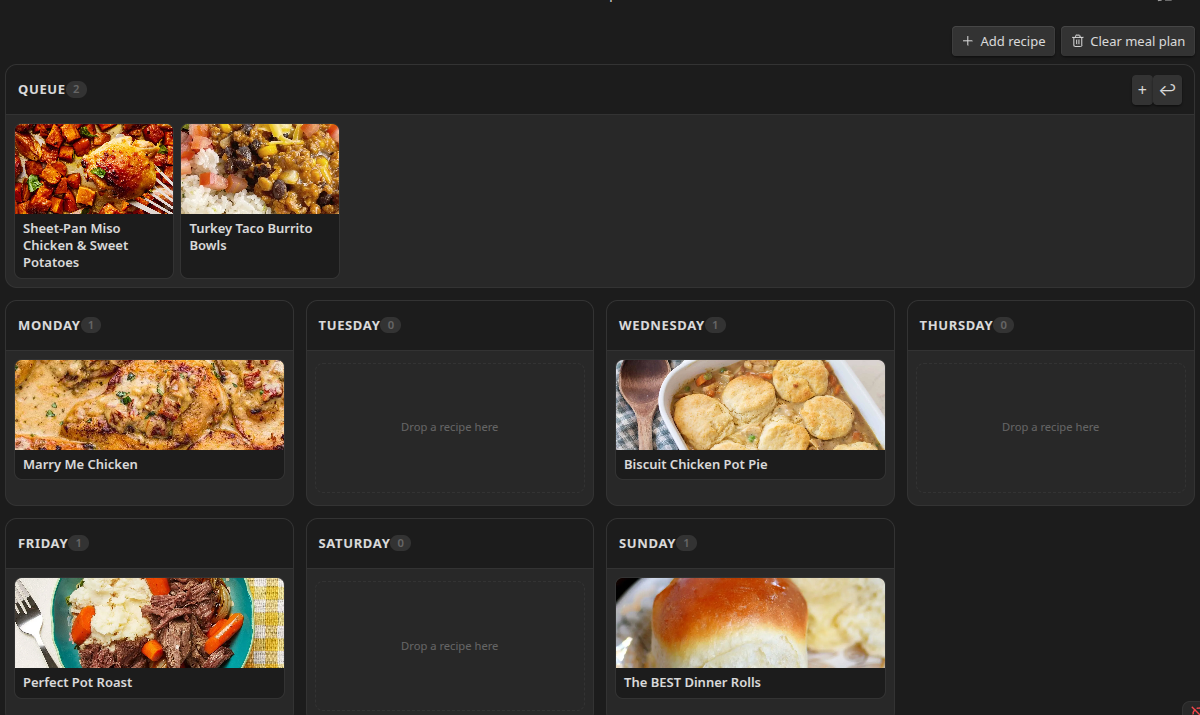The width and height of the screenshot is (1200, 715).
Task: Click the Tuesday 'Drop a recipe here' zone
Action: 450,427
